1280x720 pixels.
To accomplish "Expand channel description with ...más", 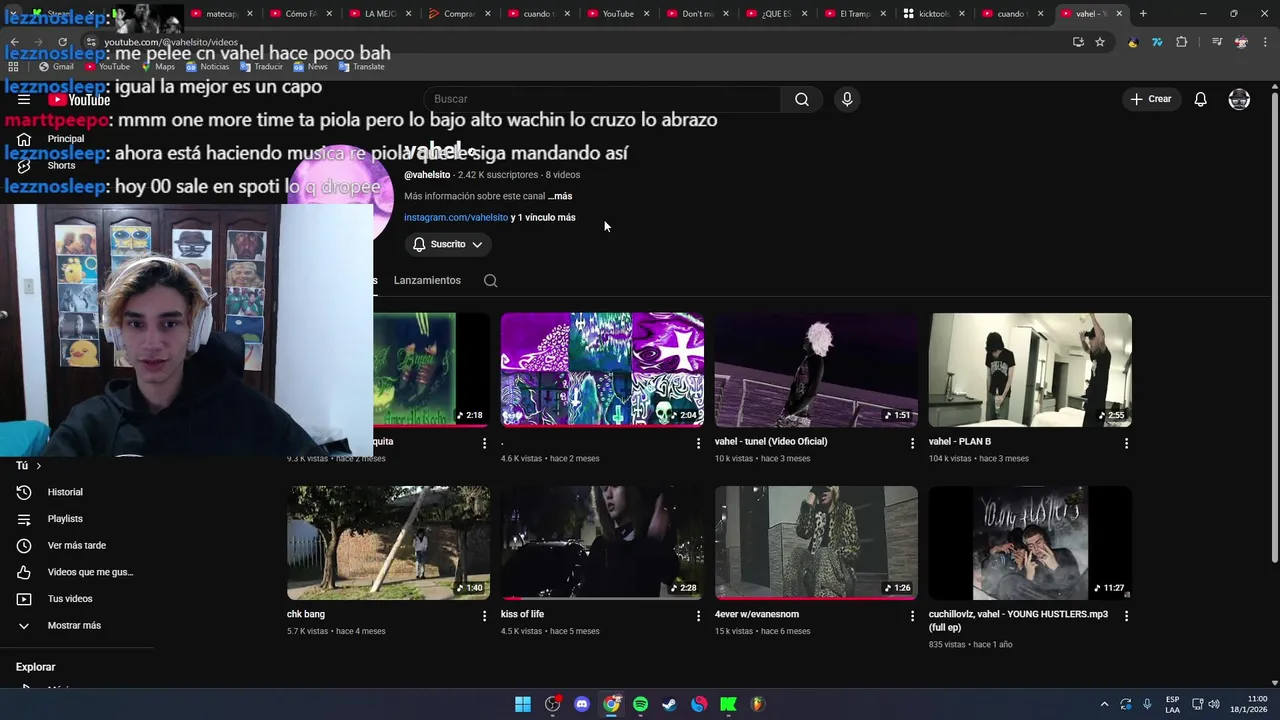I will pyautogui.click(x=560, y=196).
